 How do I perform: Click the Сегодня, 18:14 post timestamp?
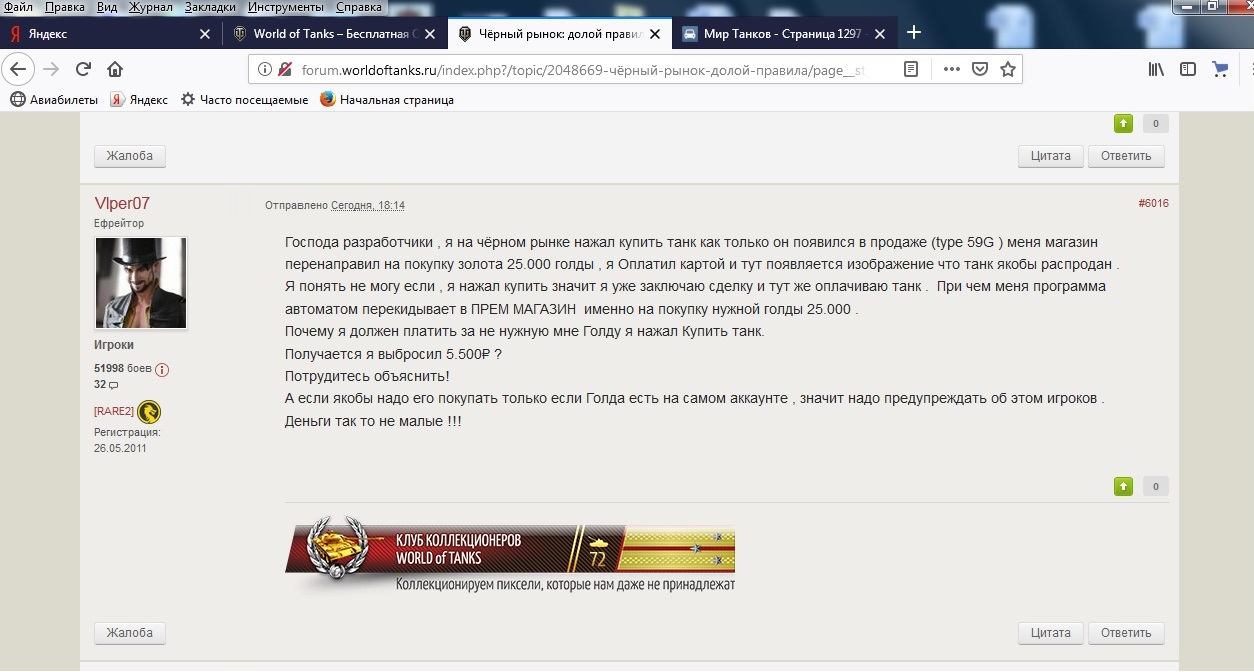click(368, 205)
